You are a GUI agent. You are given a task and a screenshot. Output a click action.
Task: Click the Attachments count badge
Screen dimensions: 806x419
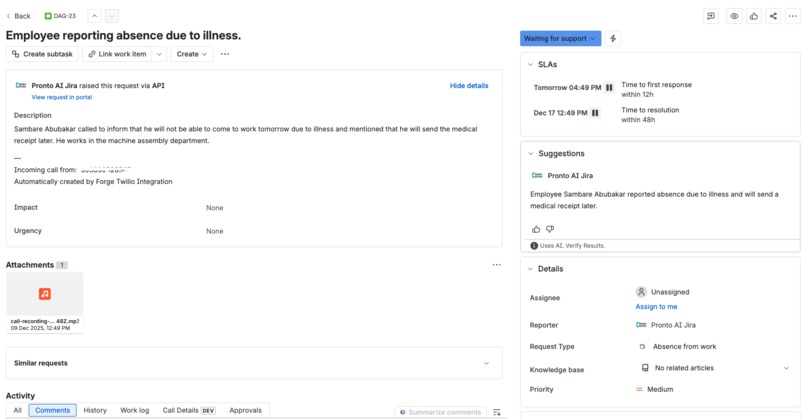point(62,265)
